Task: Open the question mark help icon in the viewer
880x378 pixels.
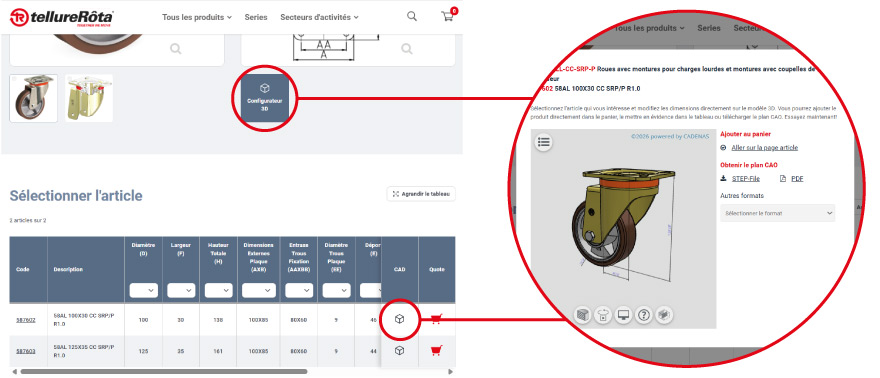Action: point(644,315)
